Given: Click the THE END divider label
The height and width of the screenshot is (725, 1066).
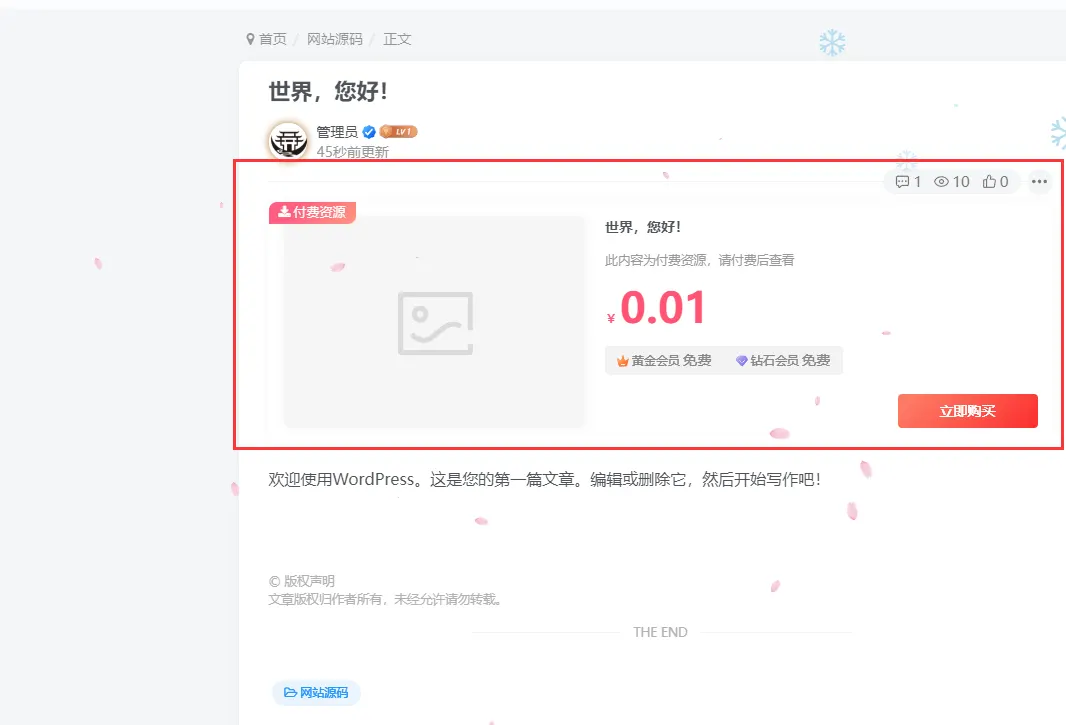Looking at the screenshot, I should [660, 632].
